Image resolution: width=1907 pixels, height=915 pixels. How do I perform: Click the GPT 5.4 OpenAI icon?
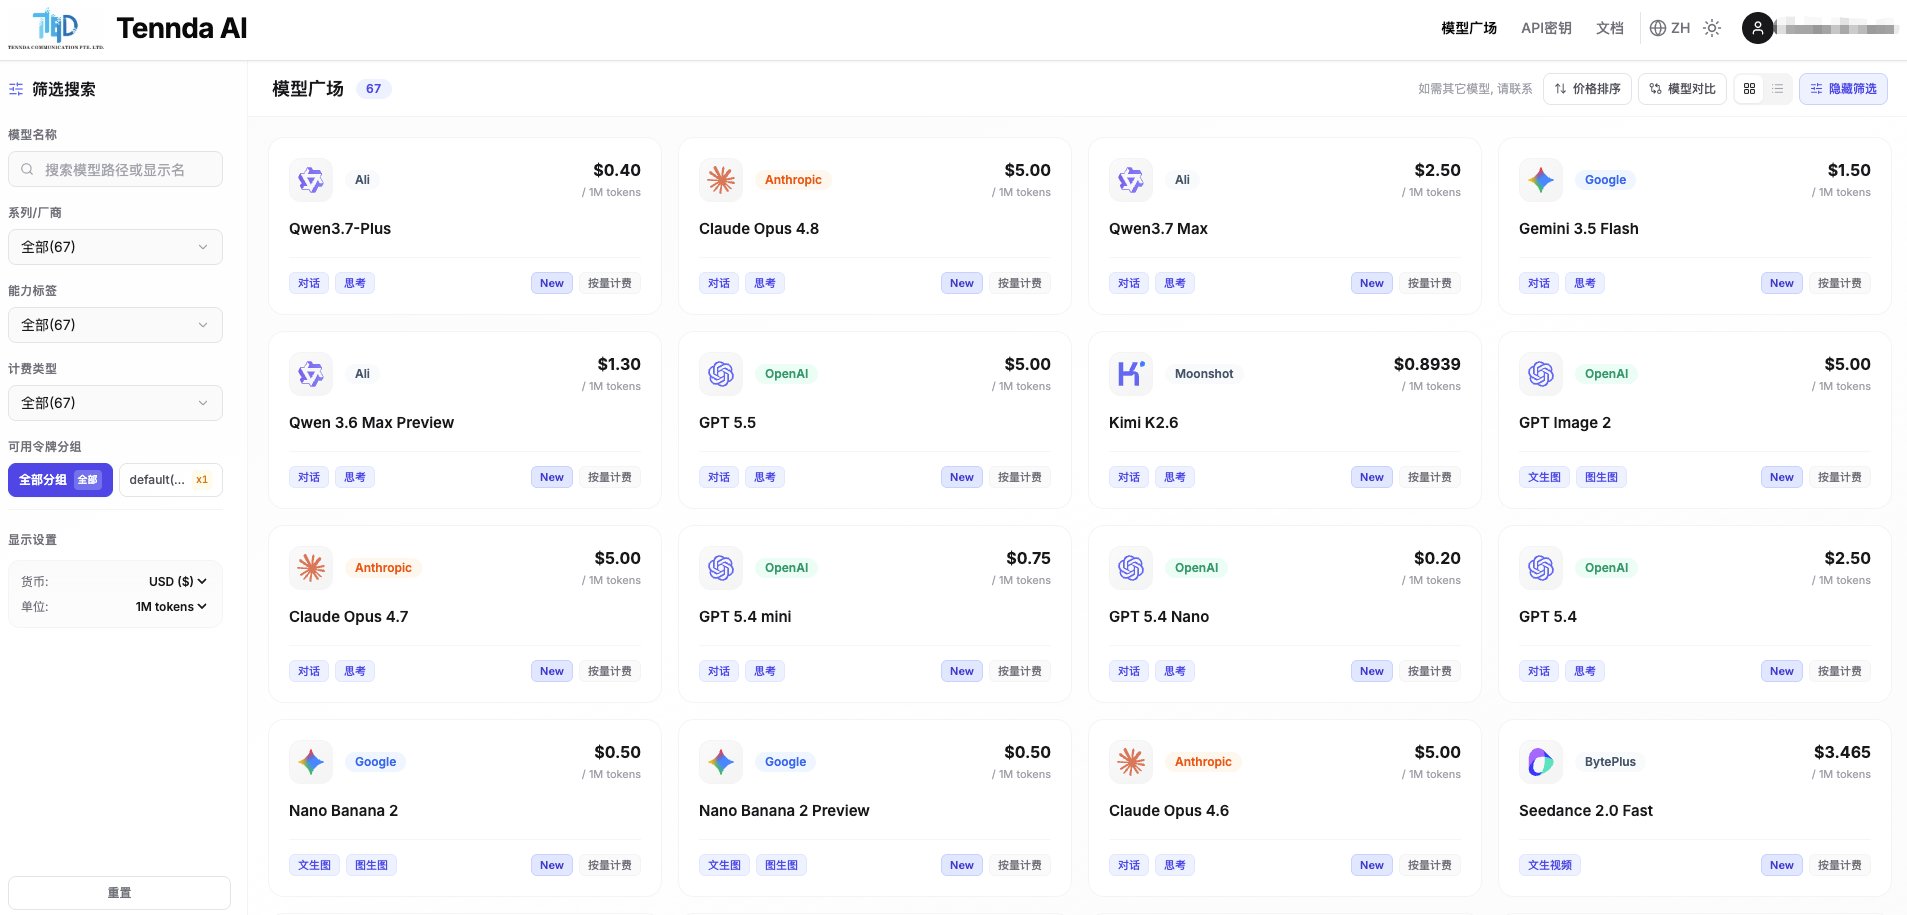[1541, 568]
